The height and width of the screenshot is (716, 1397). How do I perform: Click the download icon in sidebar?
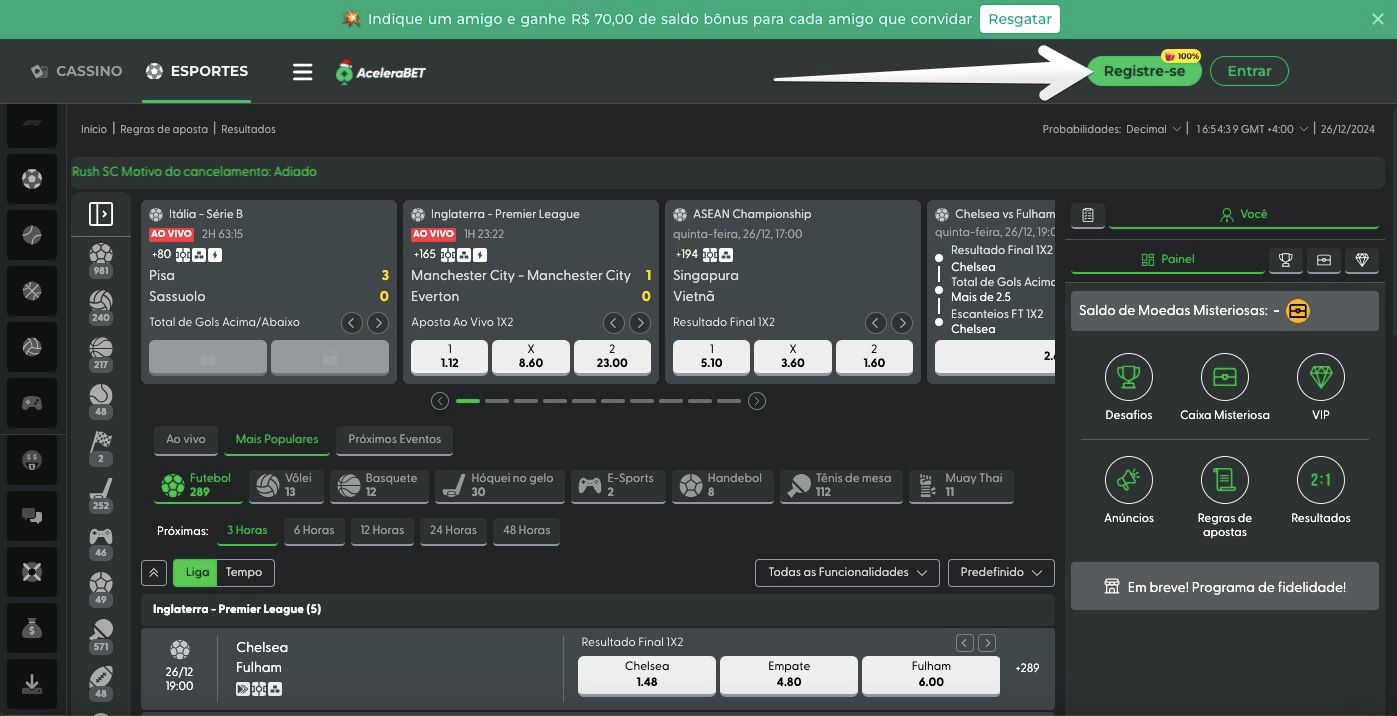[32, 684]
